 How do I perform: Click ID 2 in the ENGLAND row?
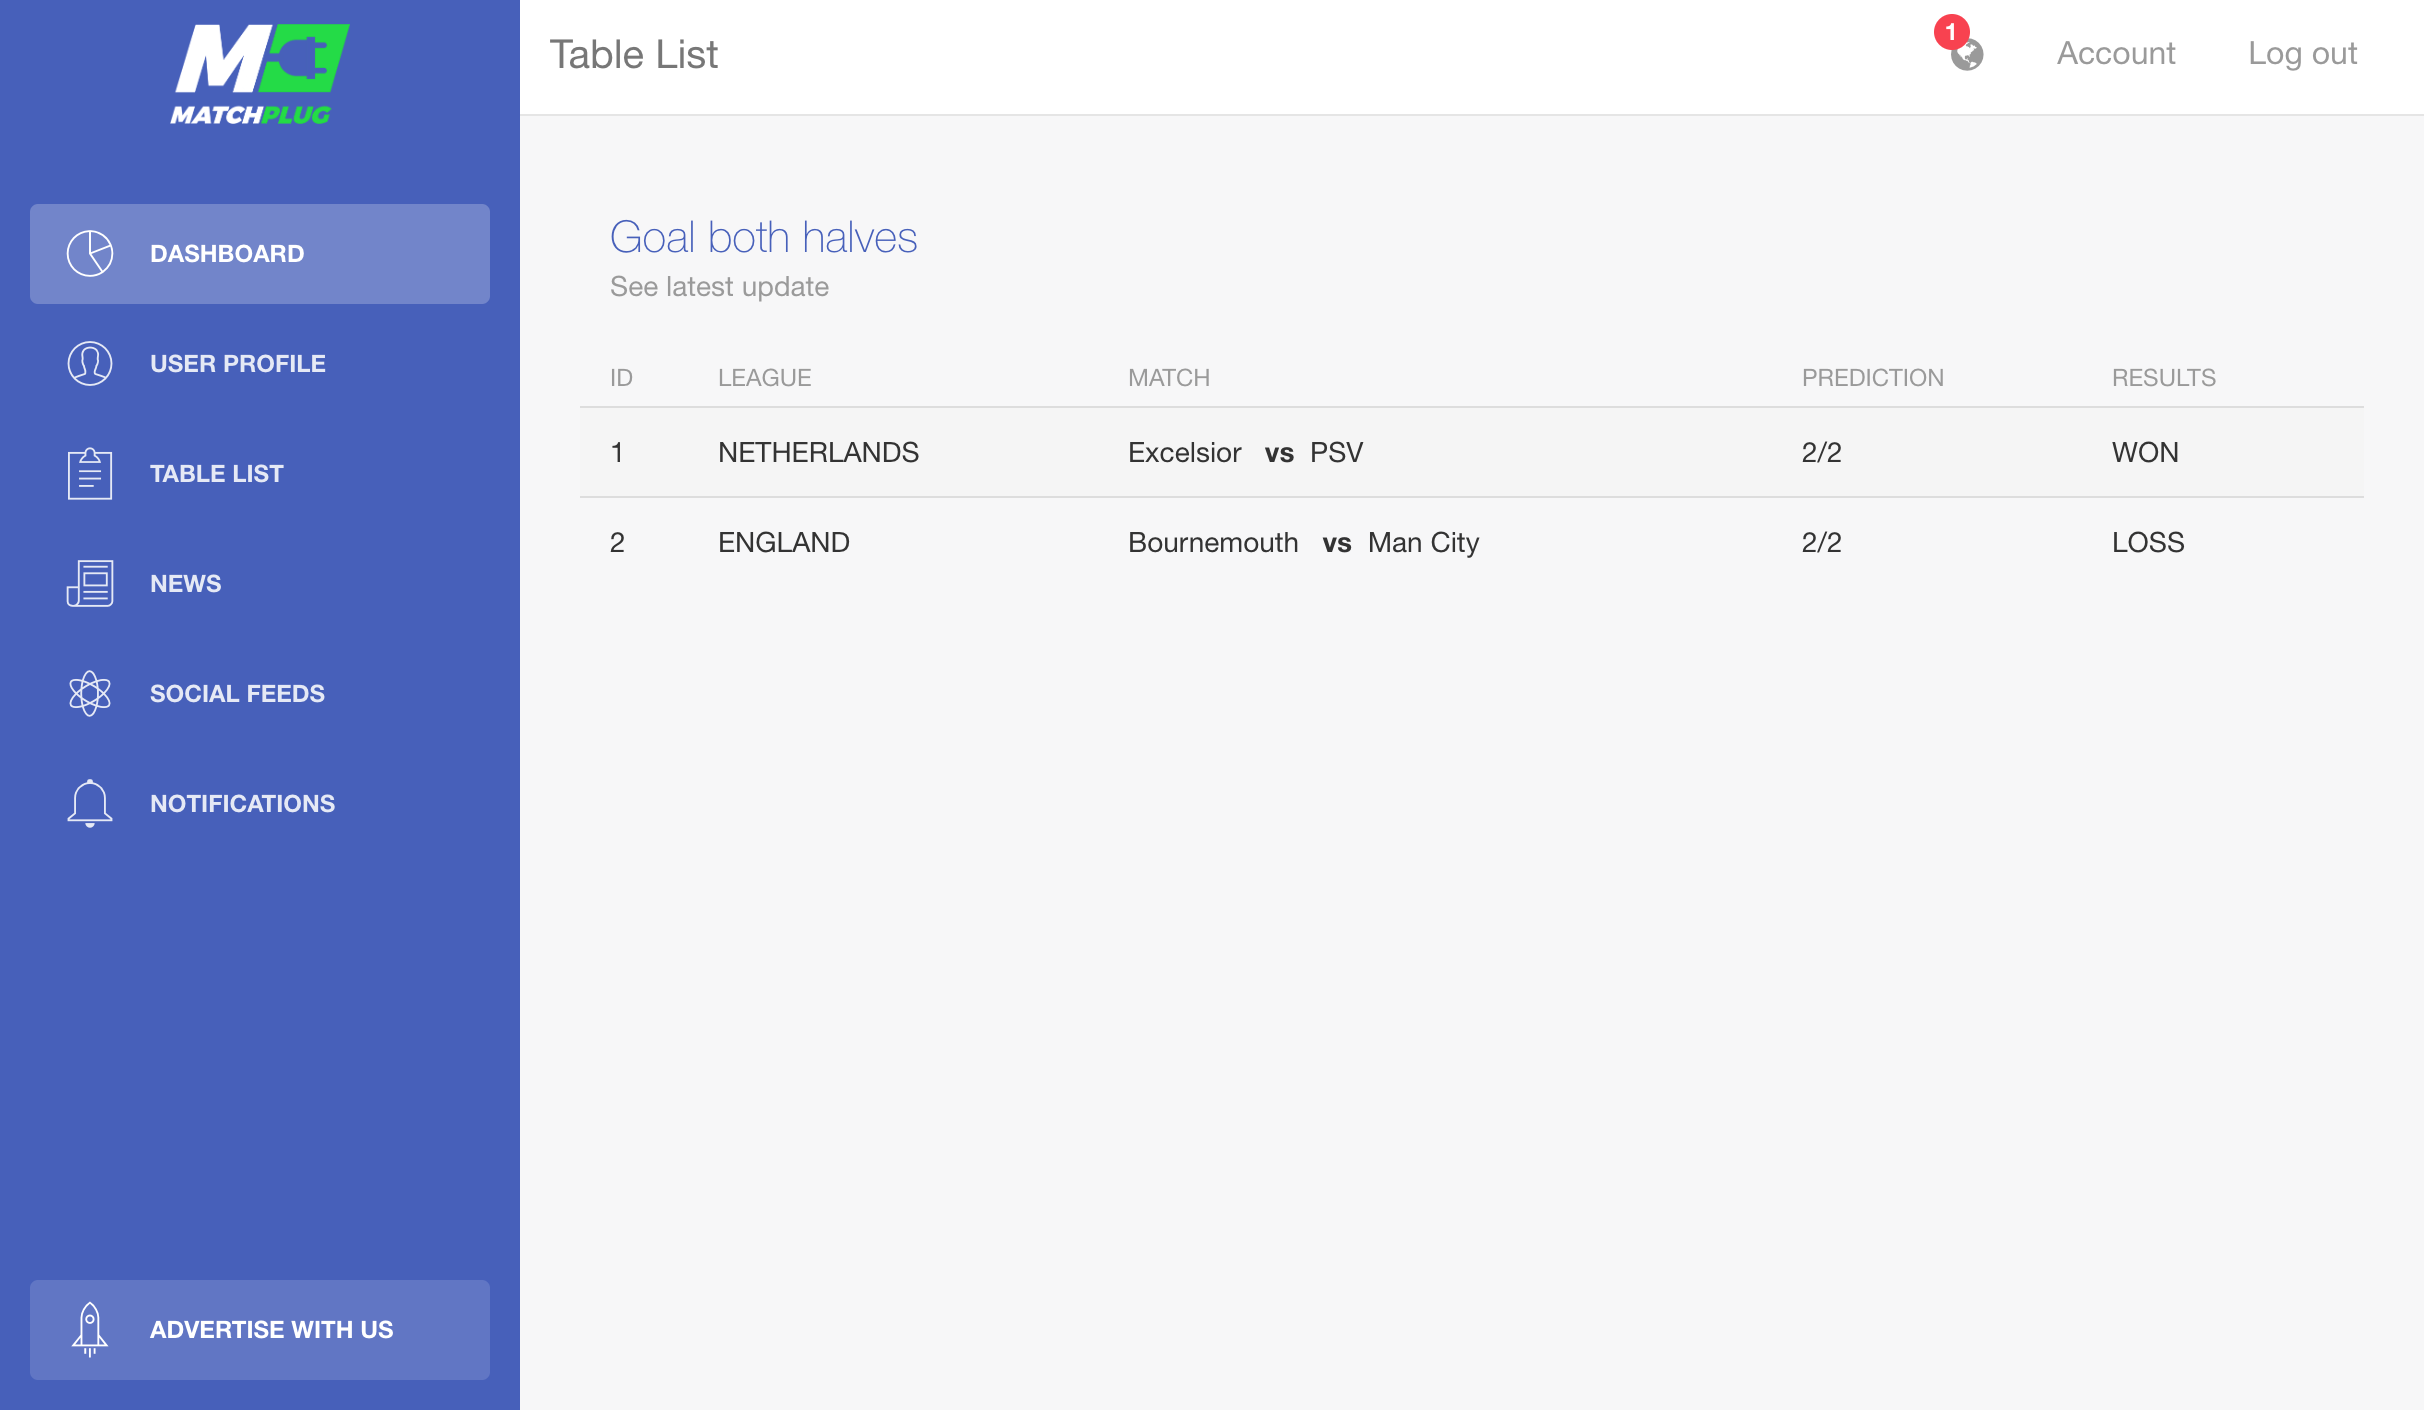(617, 543)
